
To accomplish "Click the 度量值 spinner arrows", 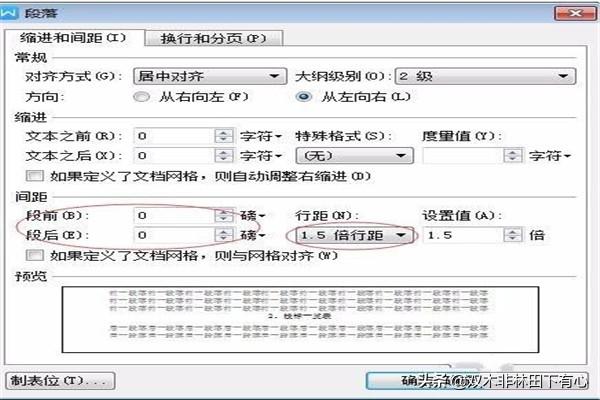I will (513, 156).
